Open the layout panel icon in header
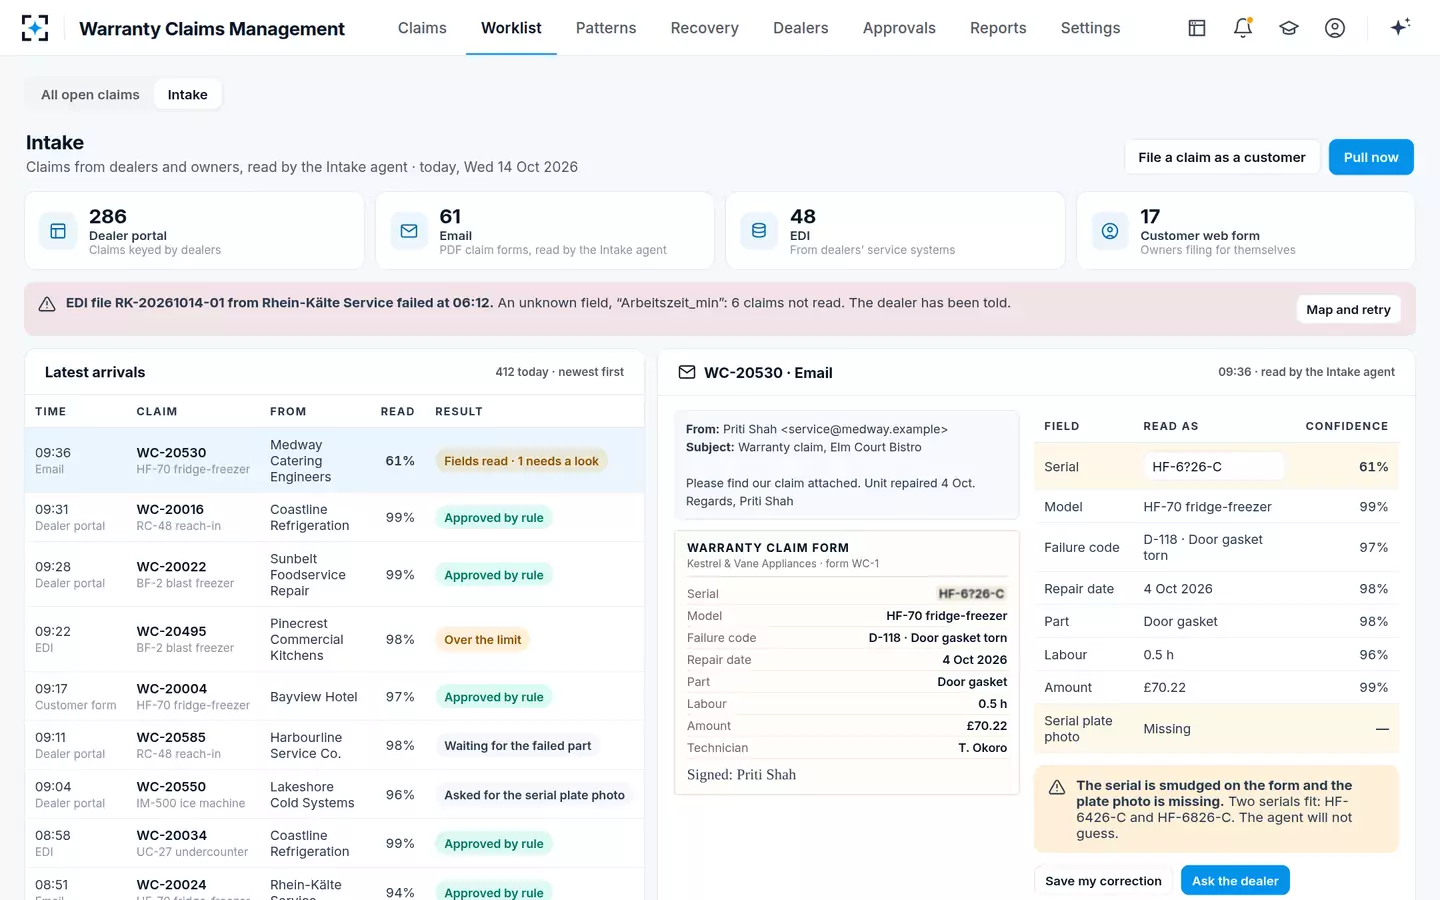 pyautogui.click(x=1197, y=28)
